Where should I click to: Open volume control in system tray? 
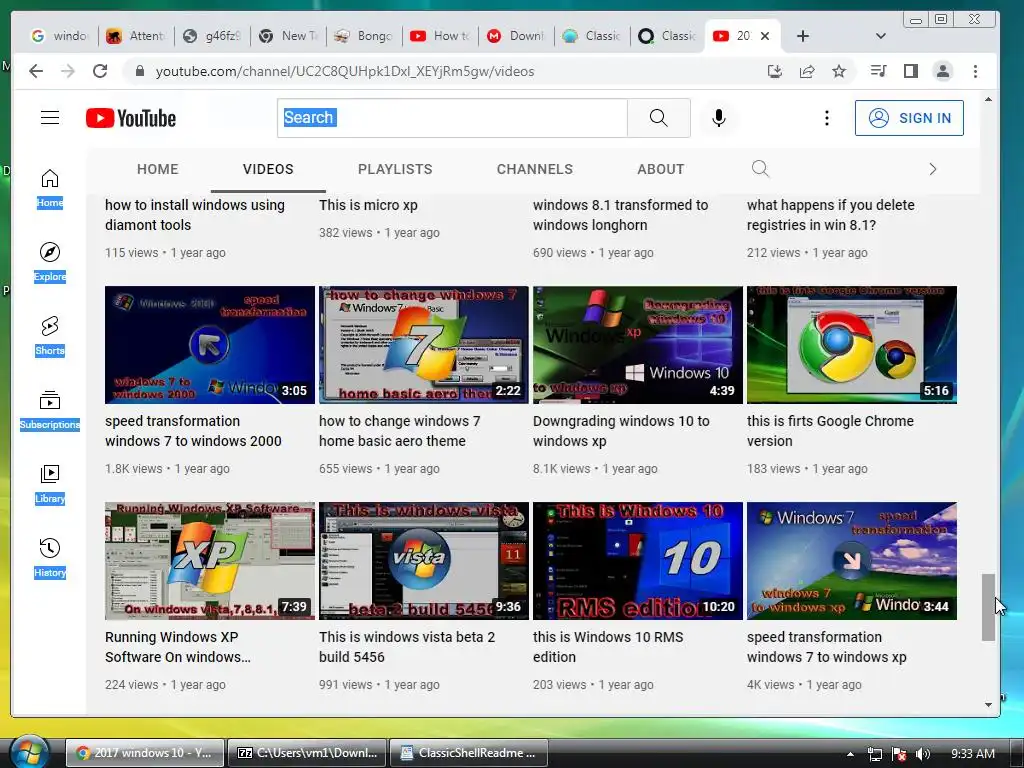[x=923, y=754]
